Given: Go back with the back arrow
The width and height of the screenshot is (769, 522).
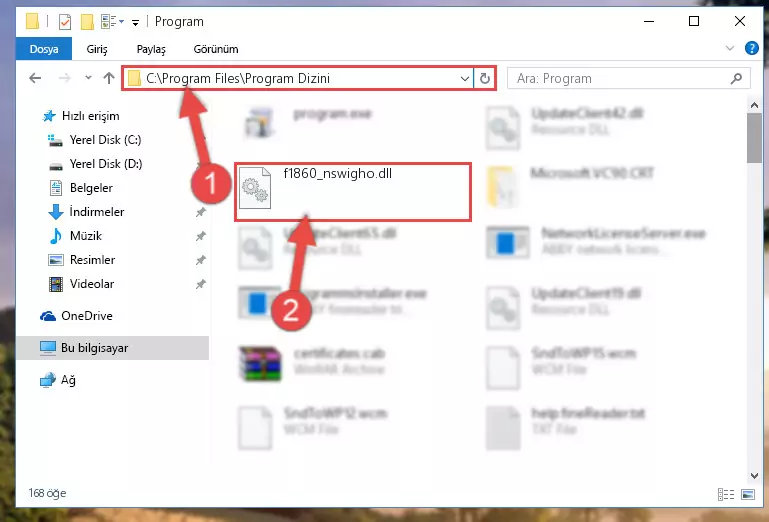Looking at the screenshot, I should (35, 78).
